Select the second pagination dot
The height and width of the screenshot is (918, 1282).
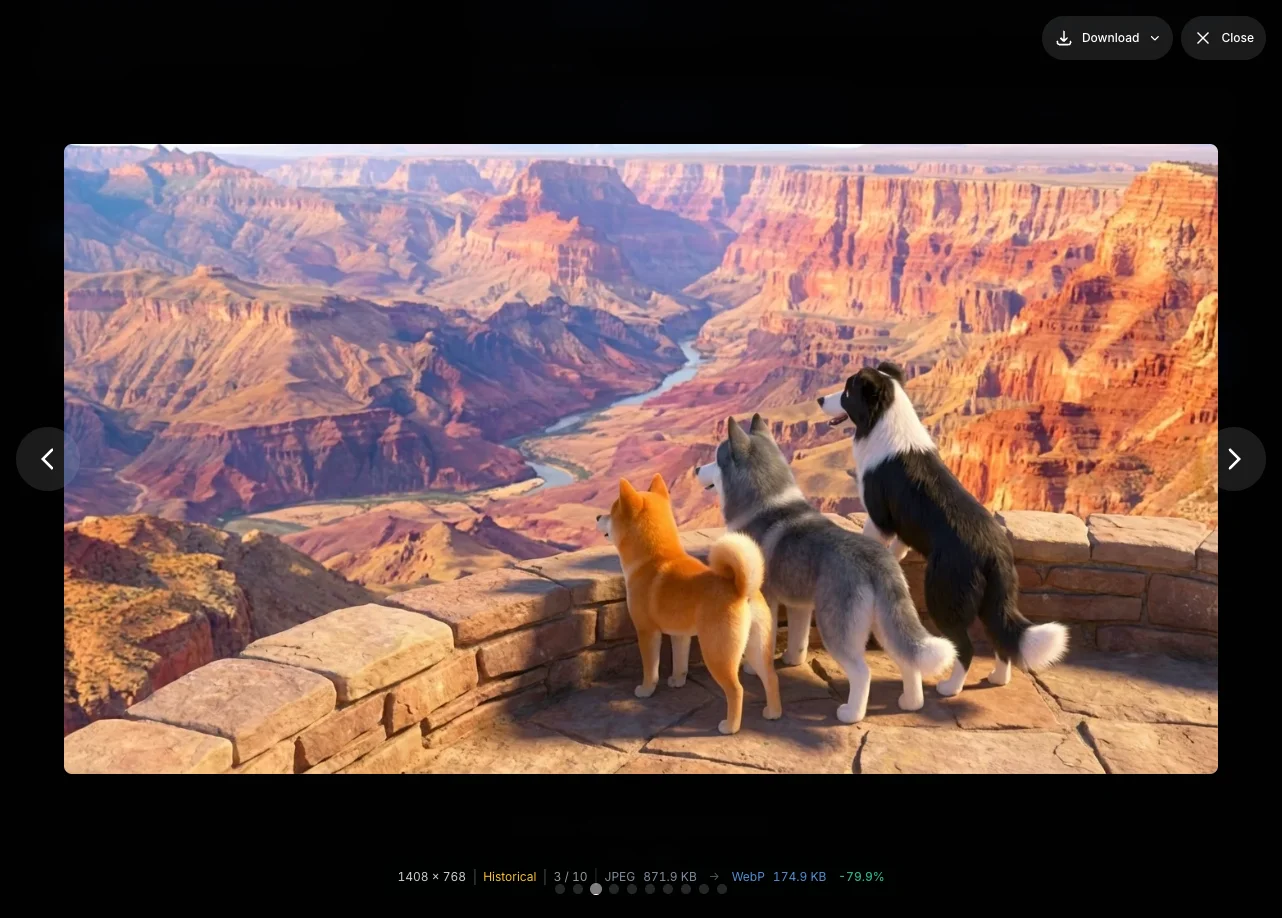(x=578, y=889)
